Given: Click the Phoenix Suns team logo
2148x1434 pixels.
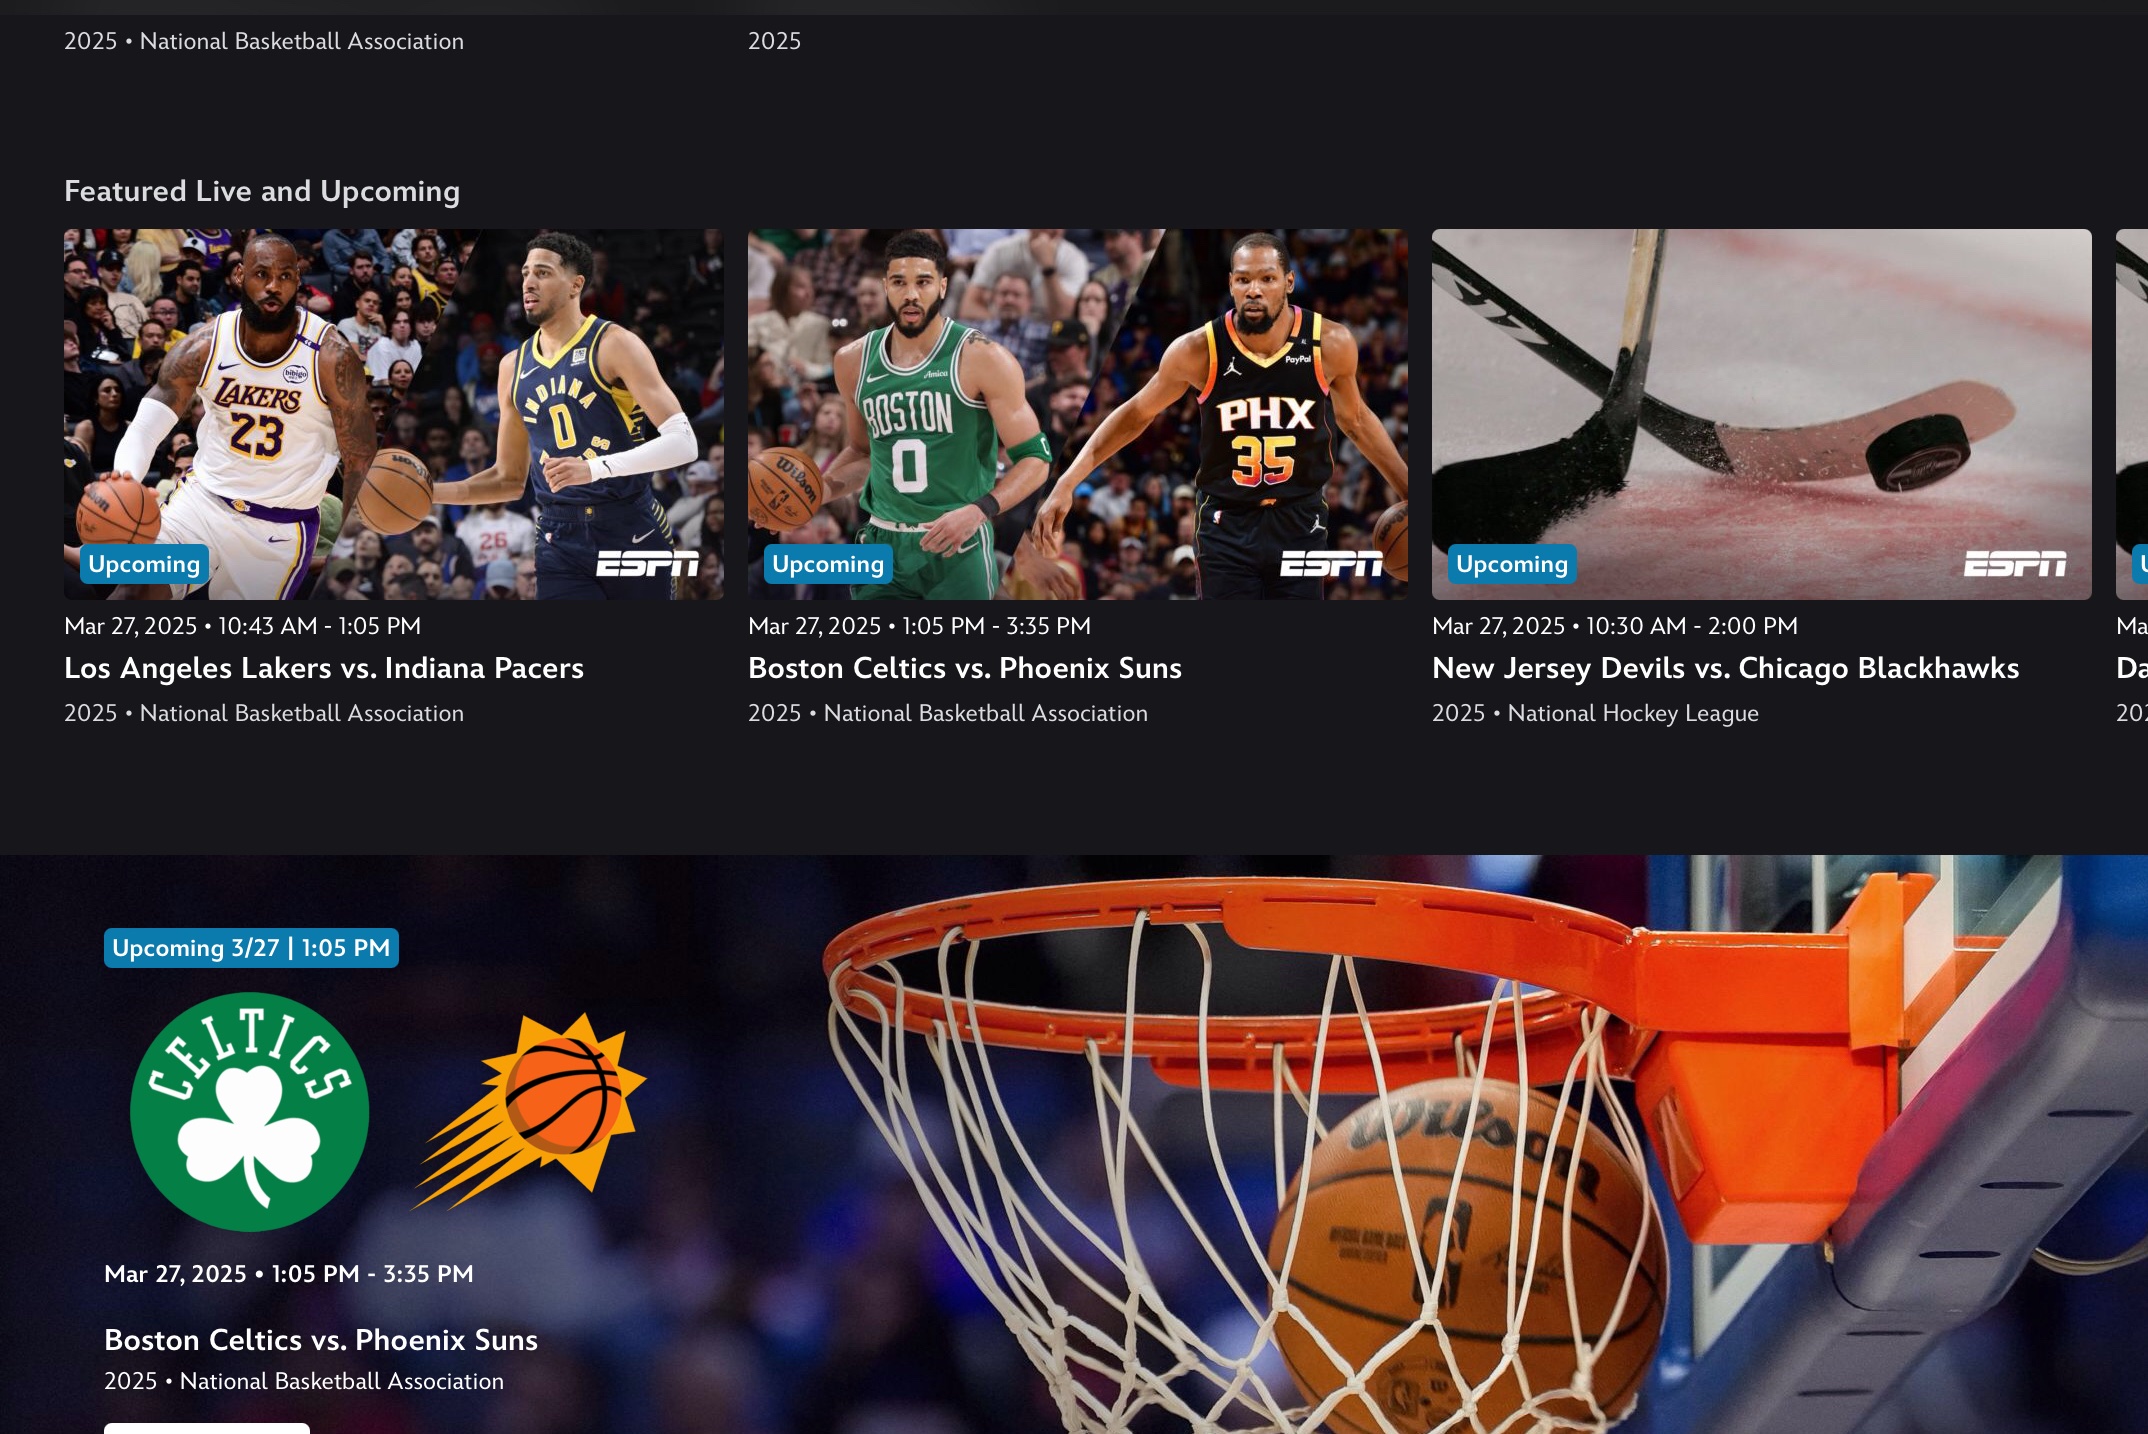Looking at the screenshot, I should coord(530,1110).
